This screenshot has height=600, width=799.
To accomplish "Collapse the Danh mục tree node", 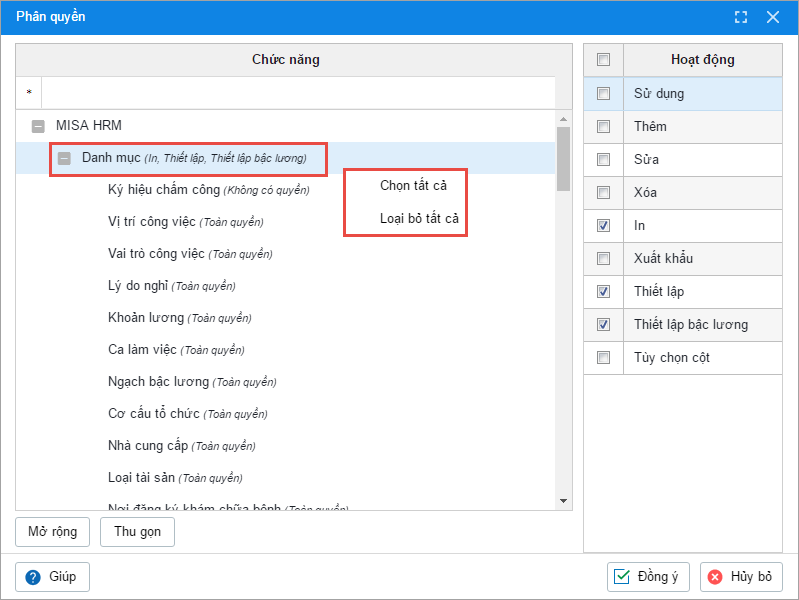I will tap(64, 158).
